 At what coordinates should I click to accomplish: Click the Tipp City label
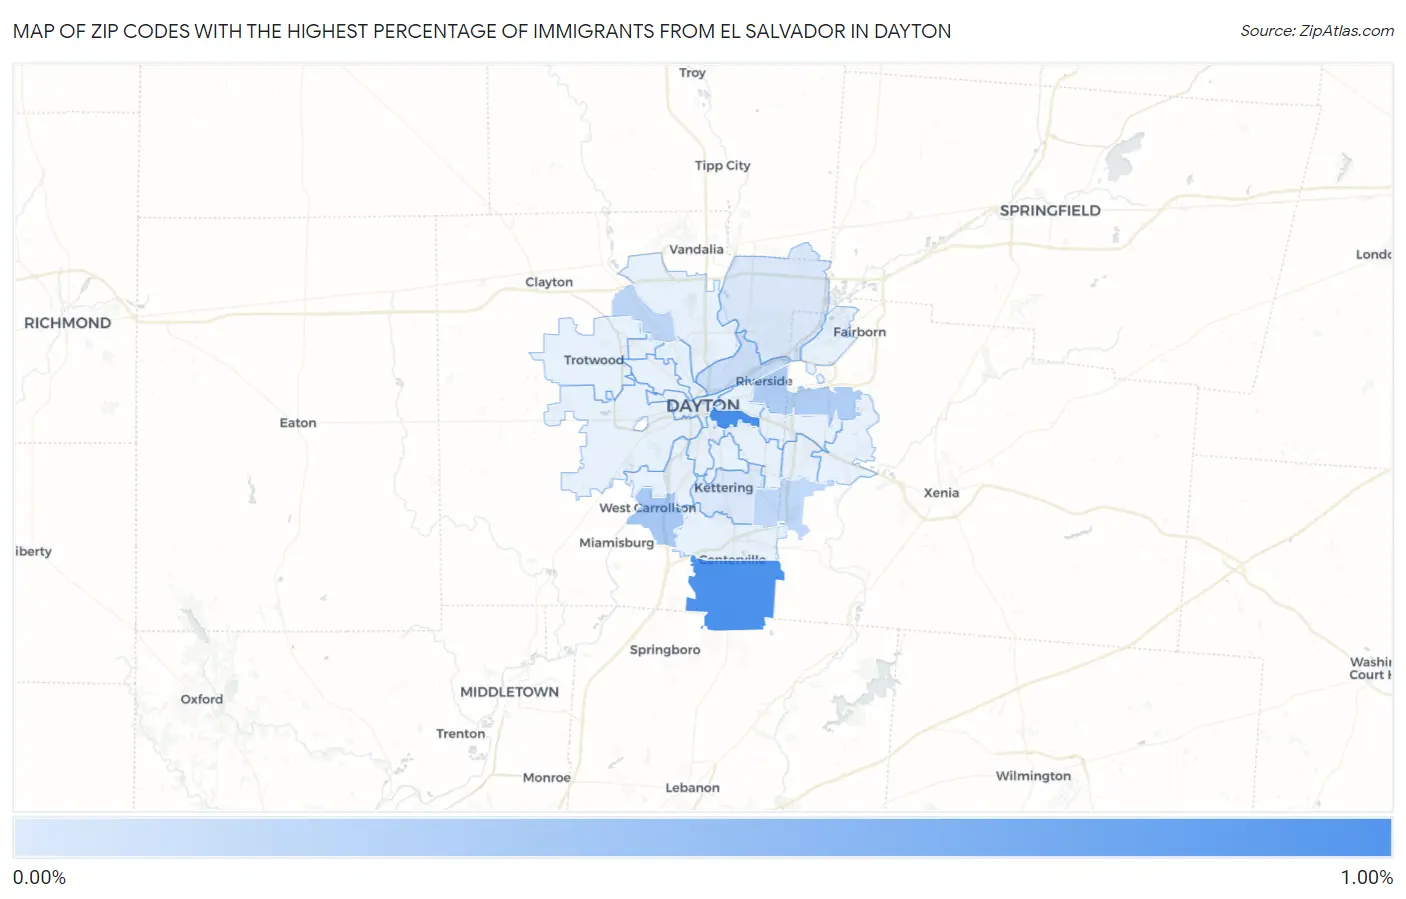pos(722,166)
